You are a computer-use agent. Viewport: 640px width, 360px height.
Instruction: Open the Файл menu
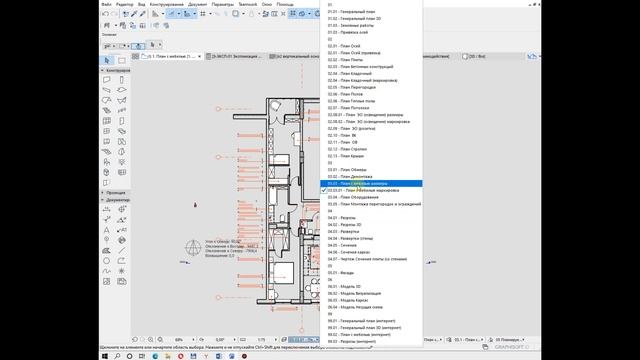coord(106,4)
